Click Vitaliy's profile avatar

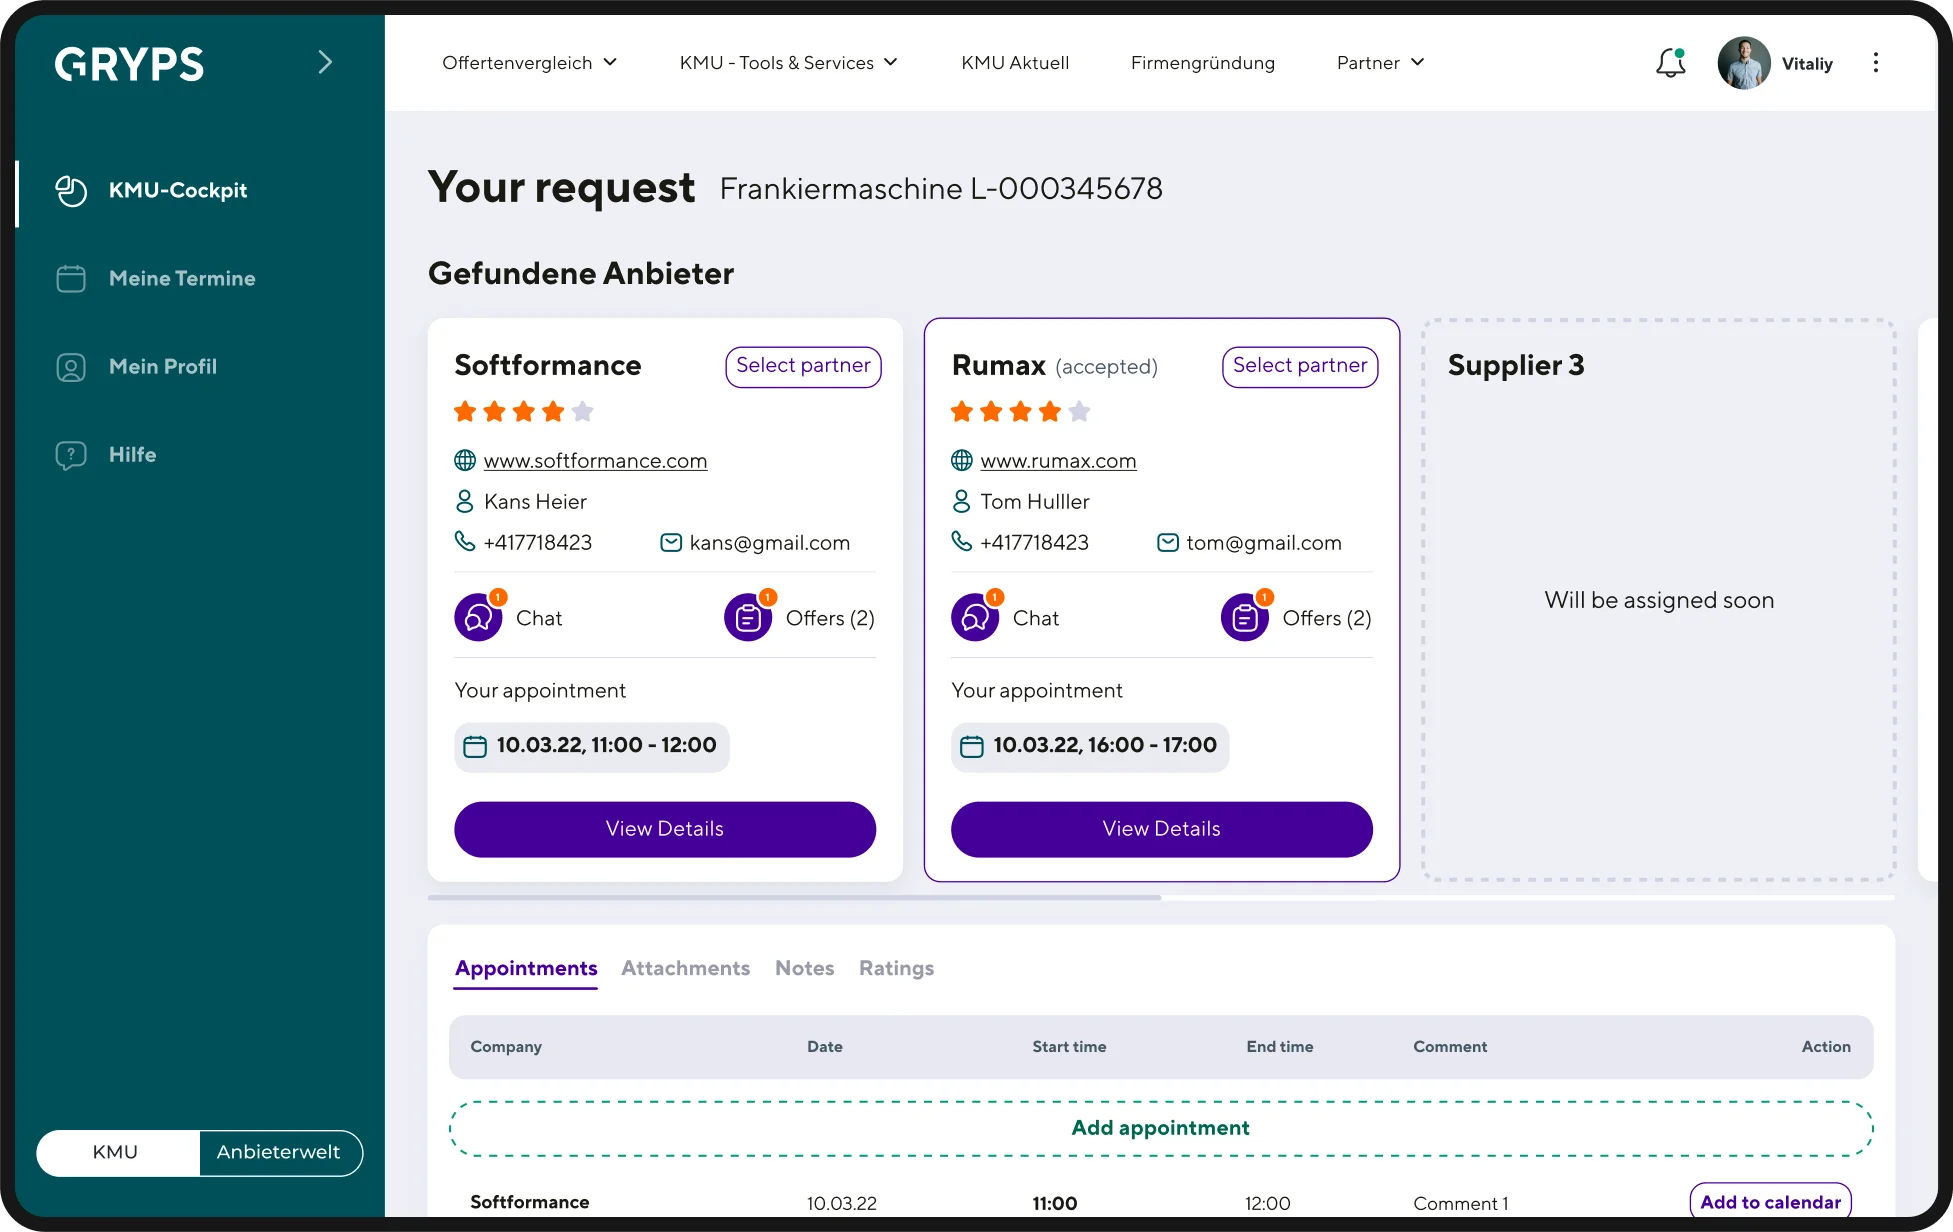coord(1743,63)
